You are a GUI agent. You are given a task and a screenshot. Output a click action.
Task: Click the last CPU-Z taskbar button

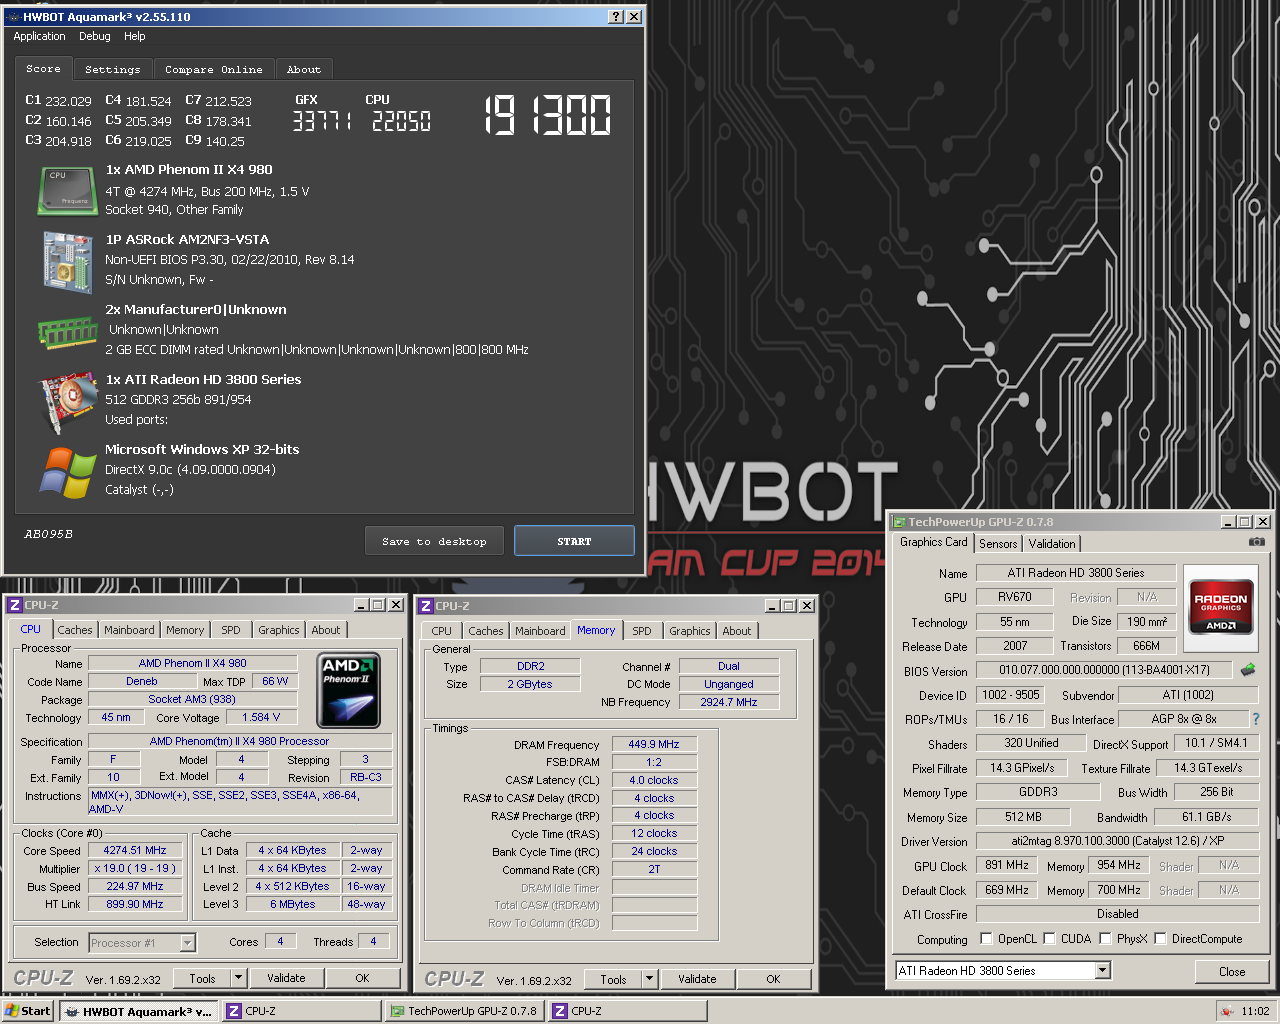tap(627, 1011)
